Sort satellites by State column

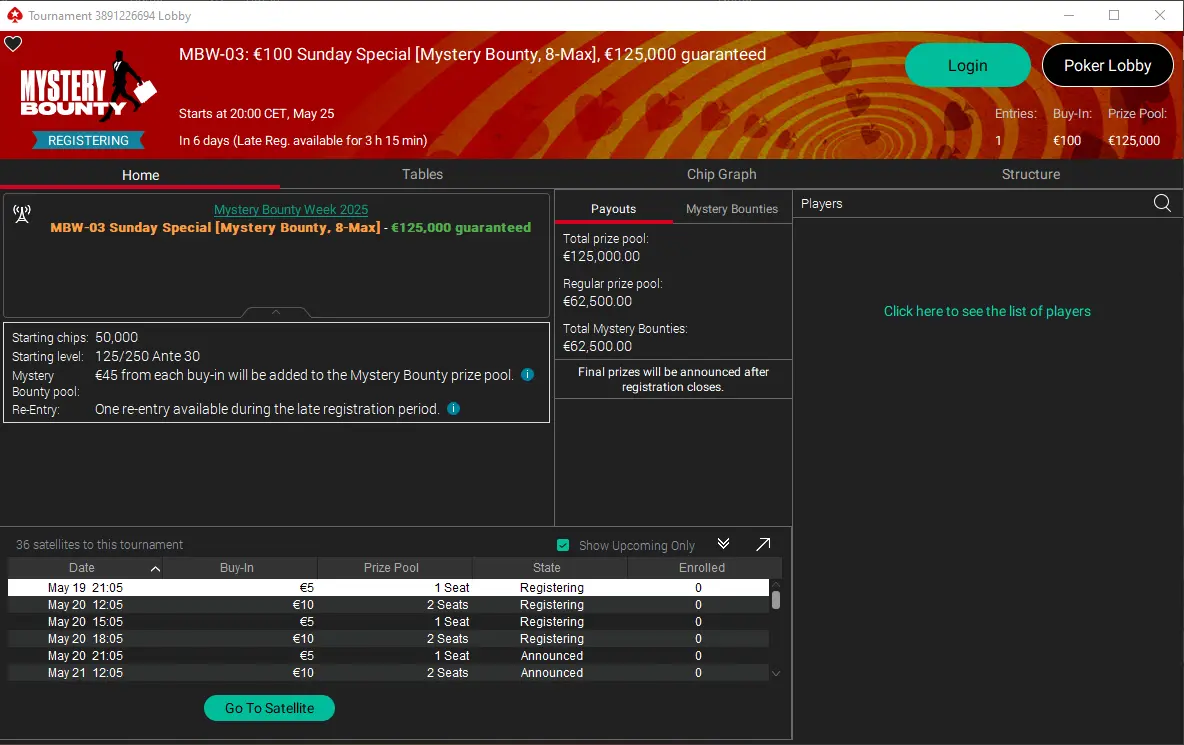[x=549, y=568]
